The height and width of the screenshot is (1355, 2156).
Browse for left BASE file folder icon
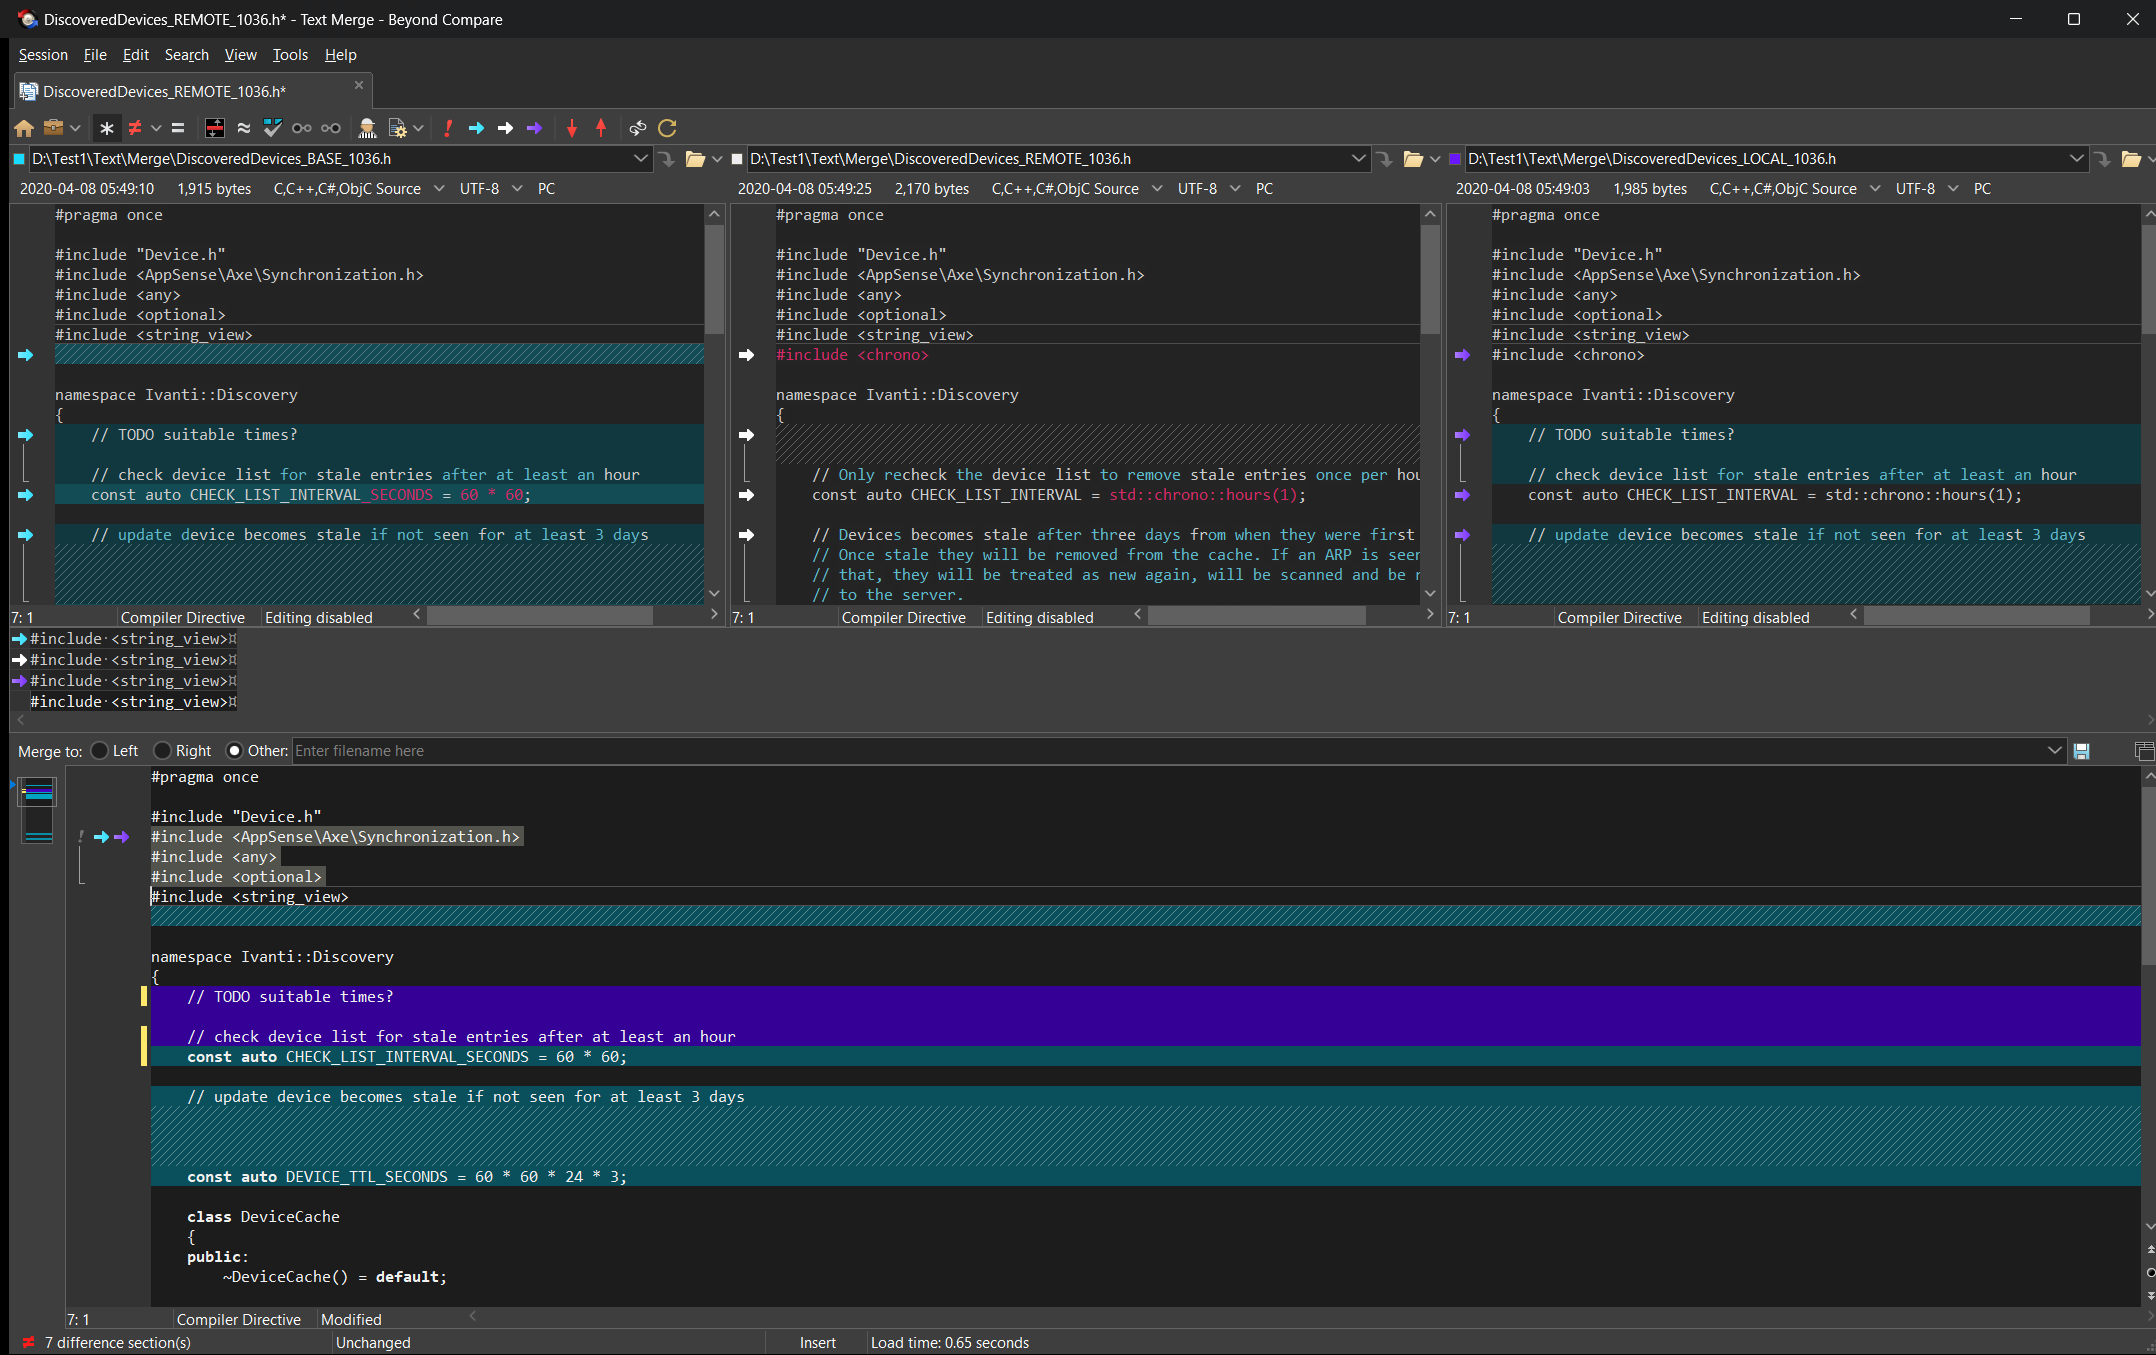click(695, 159)
